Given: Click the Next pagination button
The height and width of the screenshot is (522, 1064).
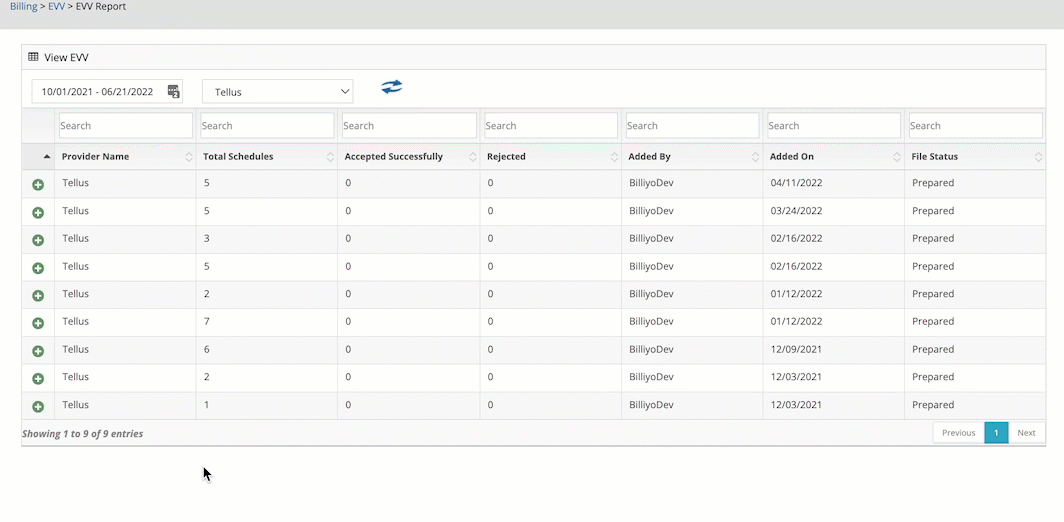Looking at the screenshot, I should point(1026,433).
